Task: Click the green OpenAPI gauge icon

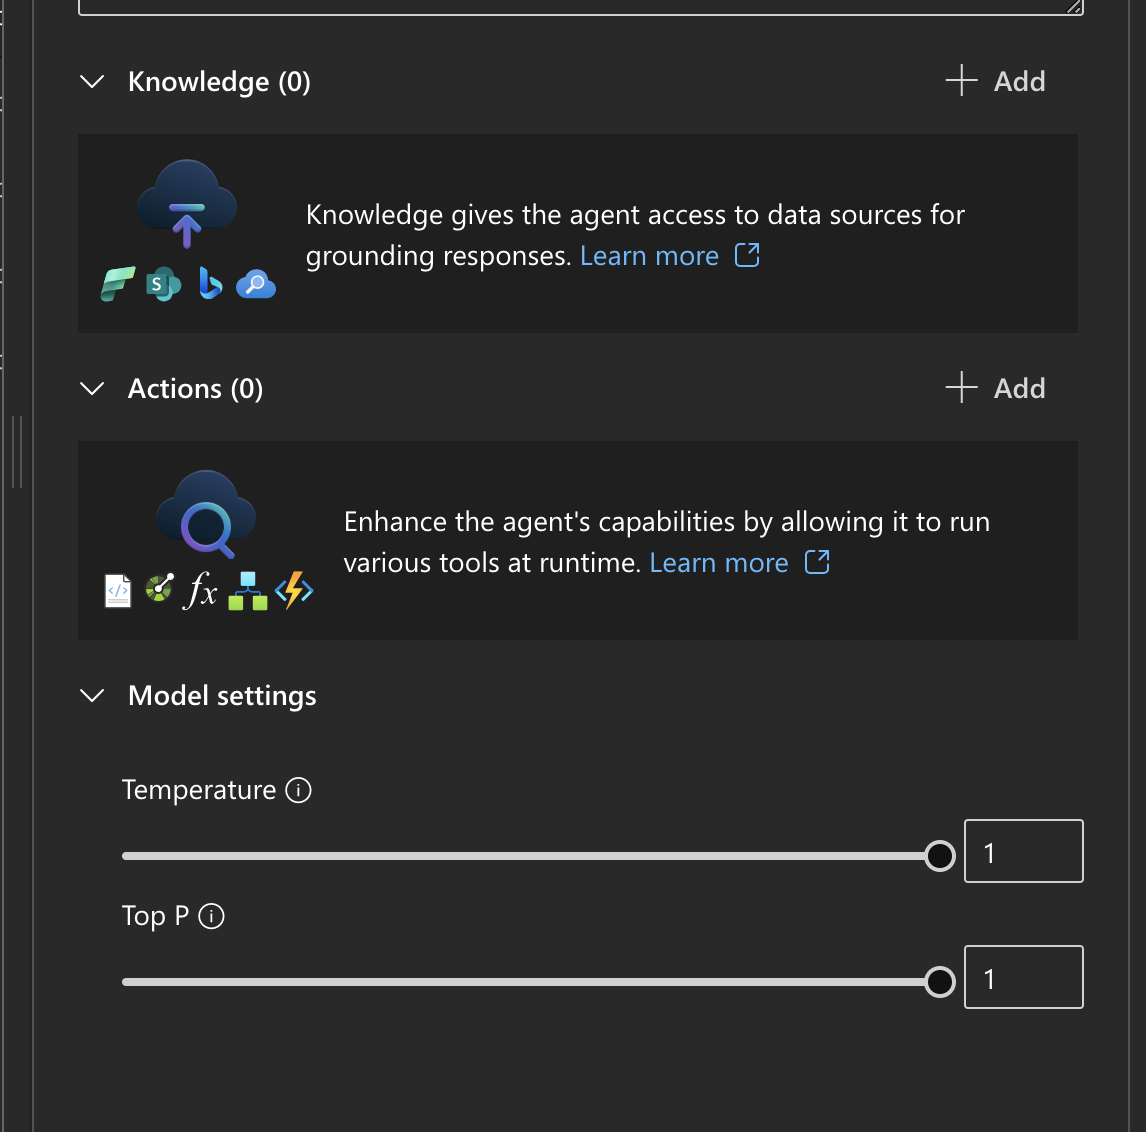Action: click(x=159, y=588)
